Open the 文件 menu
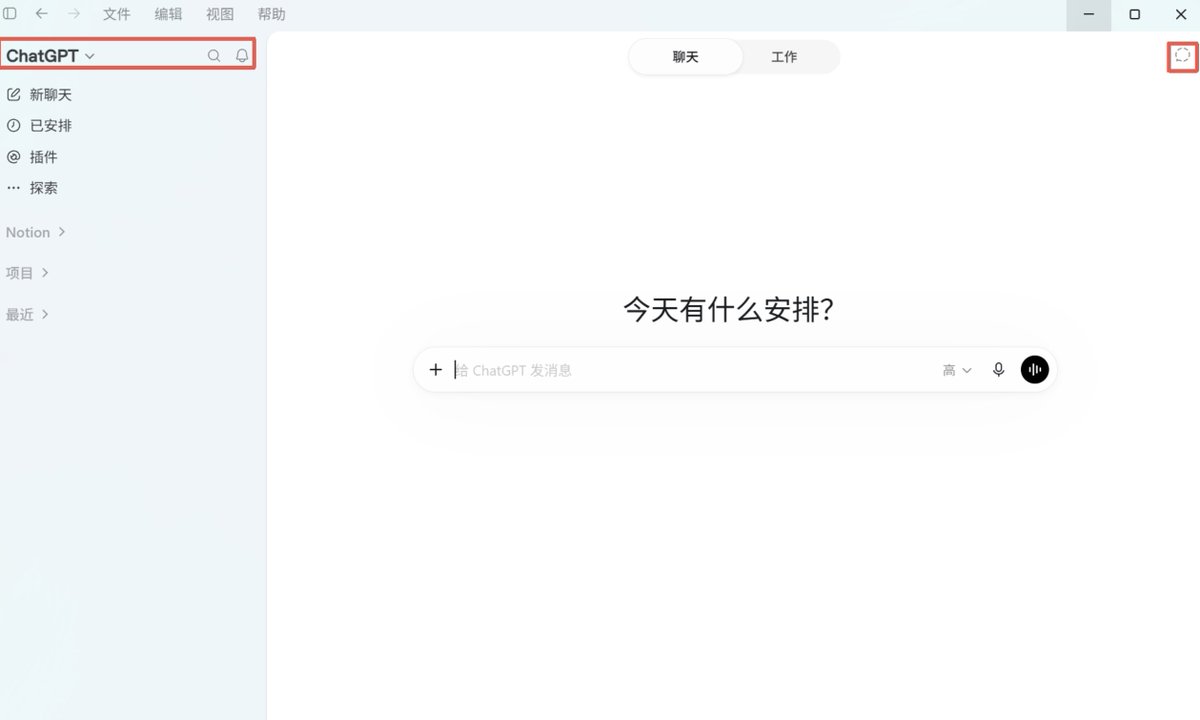 pos(117,14)
